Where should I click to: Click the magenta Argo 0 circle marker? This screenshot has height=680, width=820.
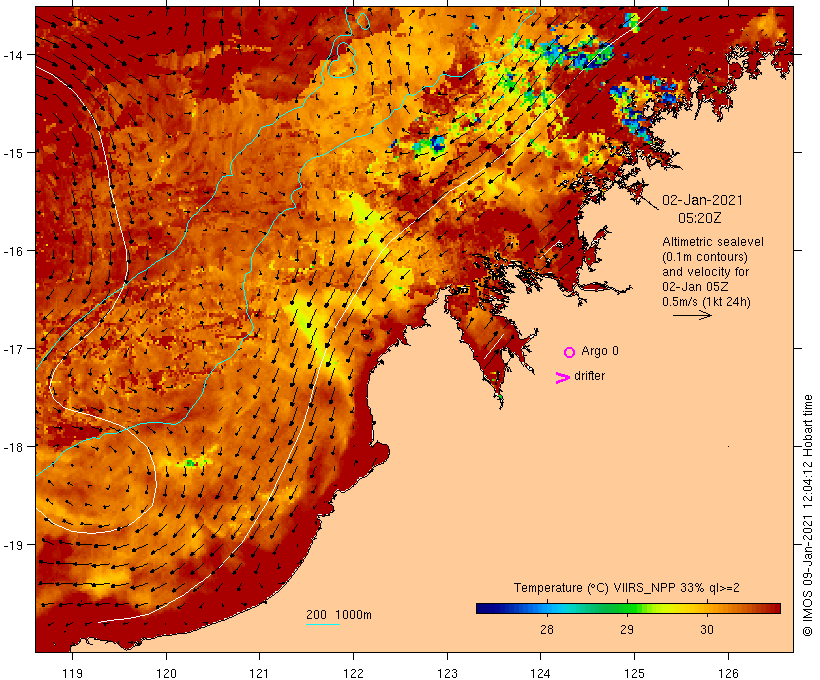(x=569, y=352)
